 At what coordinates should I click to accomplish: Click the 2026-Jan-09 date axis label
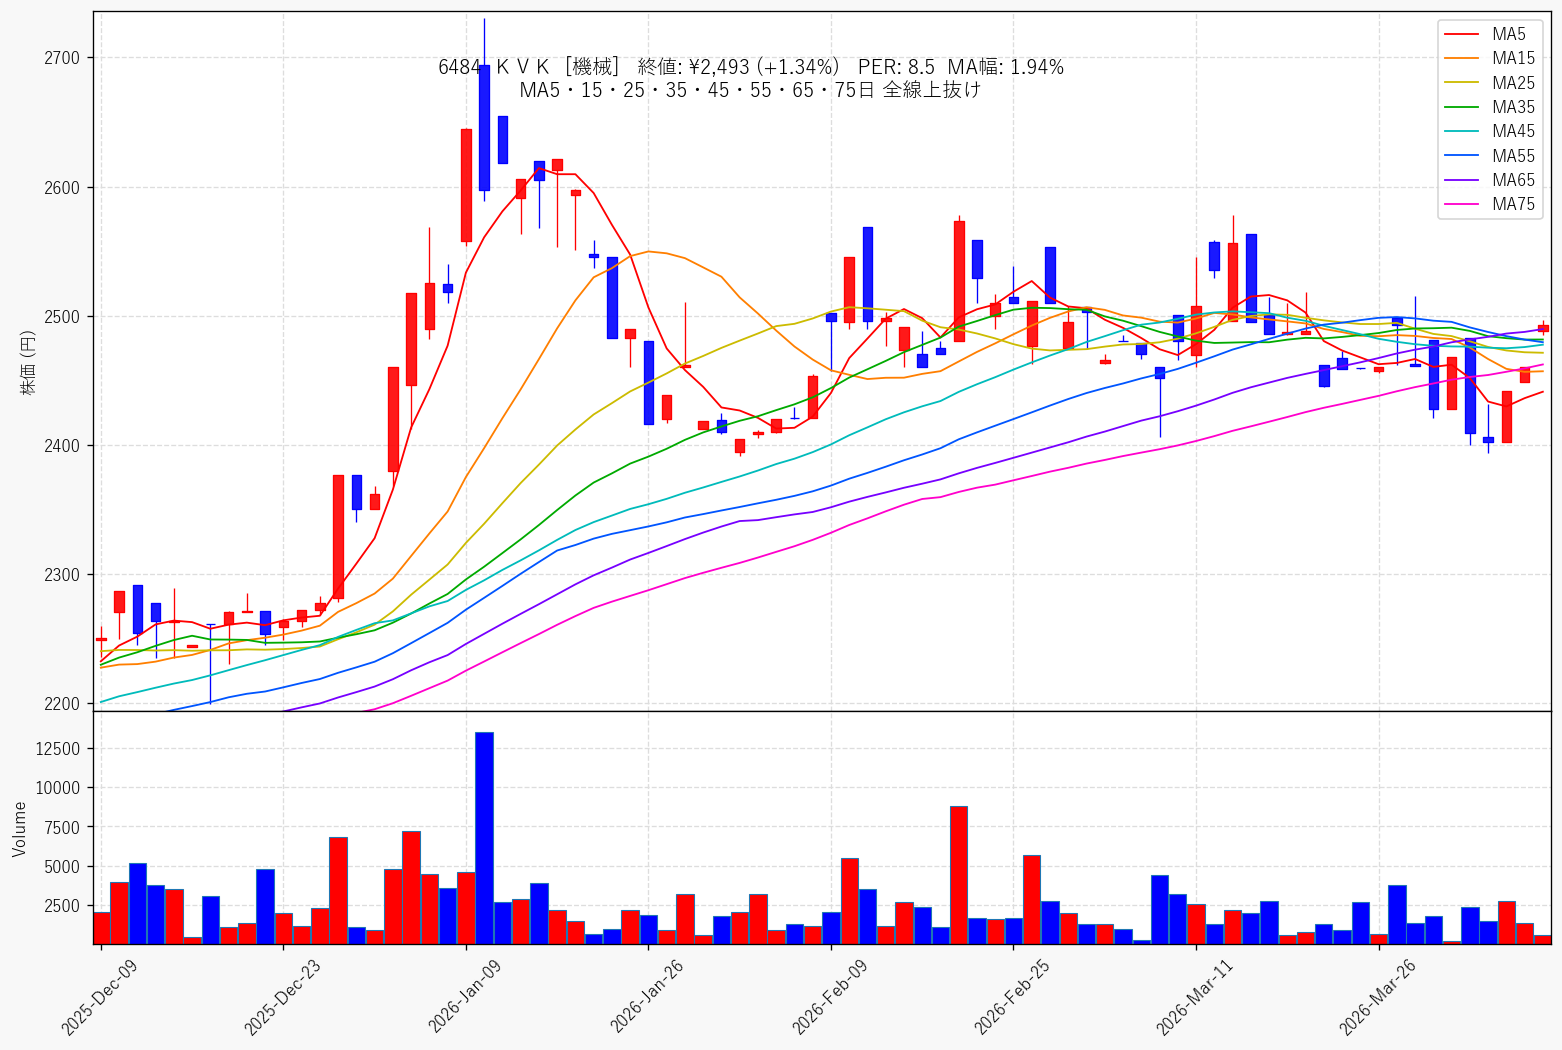[466, 997]
